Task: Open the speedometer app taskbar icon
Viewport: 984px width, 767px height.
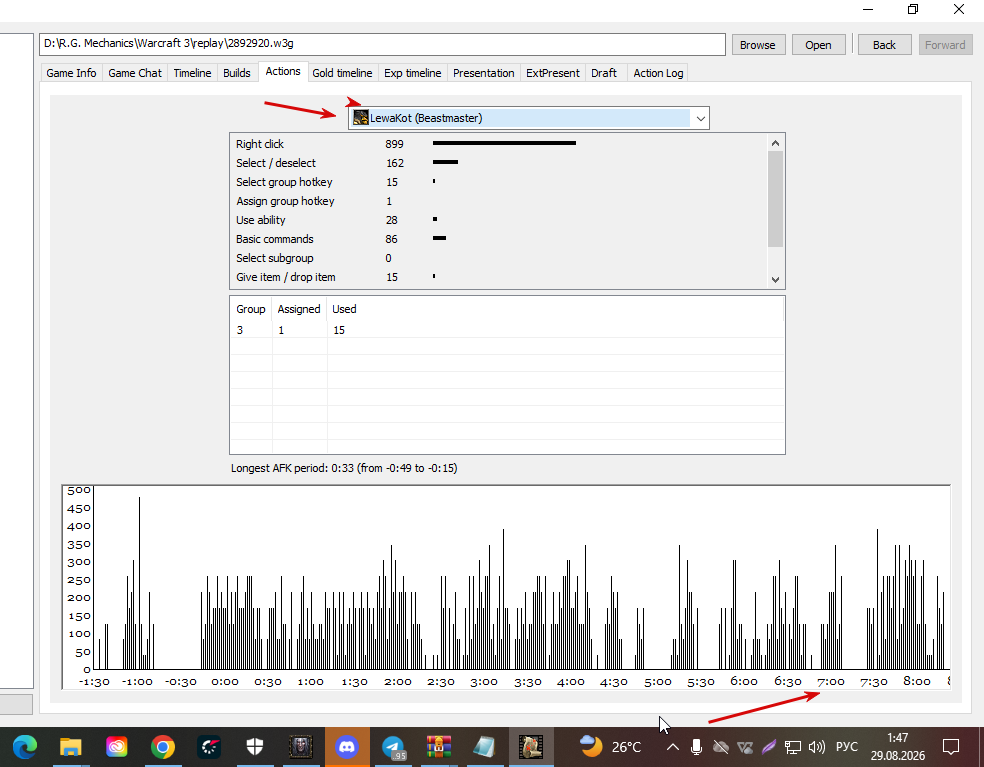Action: coord(209,747)
